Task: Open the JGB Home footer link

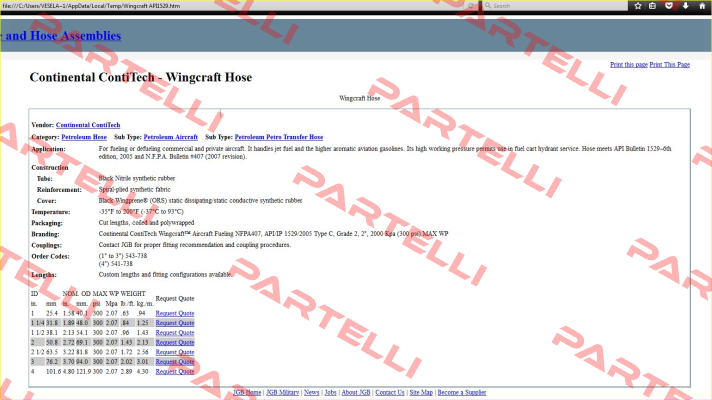Action: click(x=247, y=392)
